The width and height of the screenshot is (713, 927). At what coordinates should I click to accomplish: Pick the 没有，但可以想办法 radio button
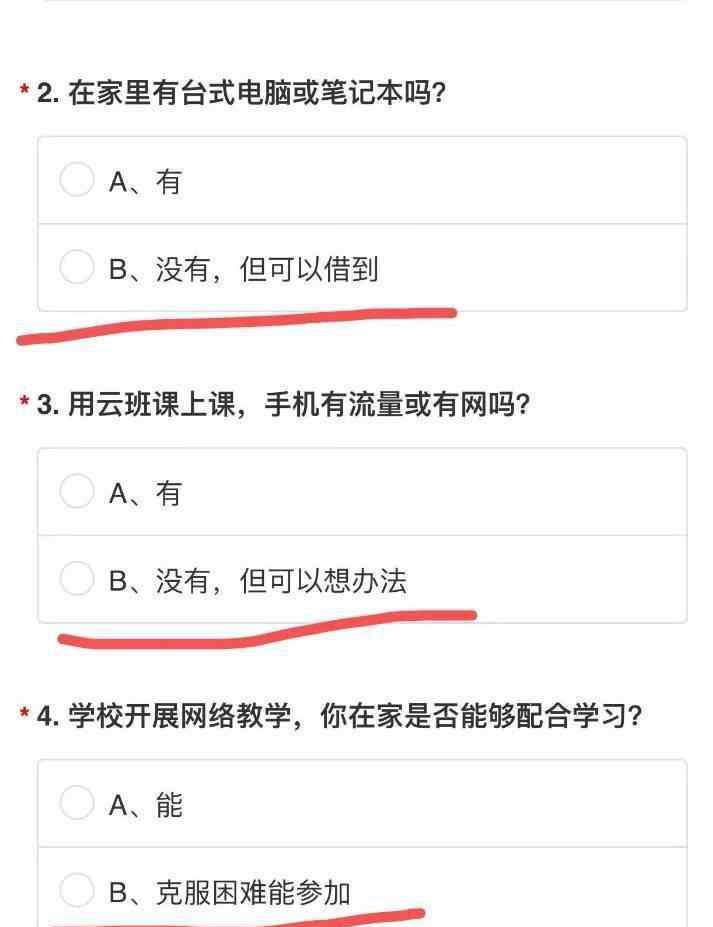click(77, 578)
